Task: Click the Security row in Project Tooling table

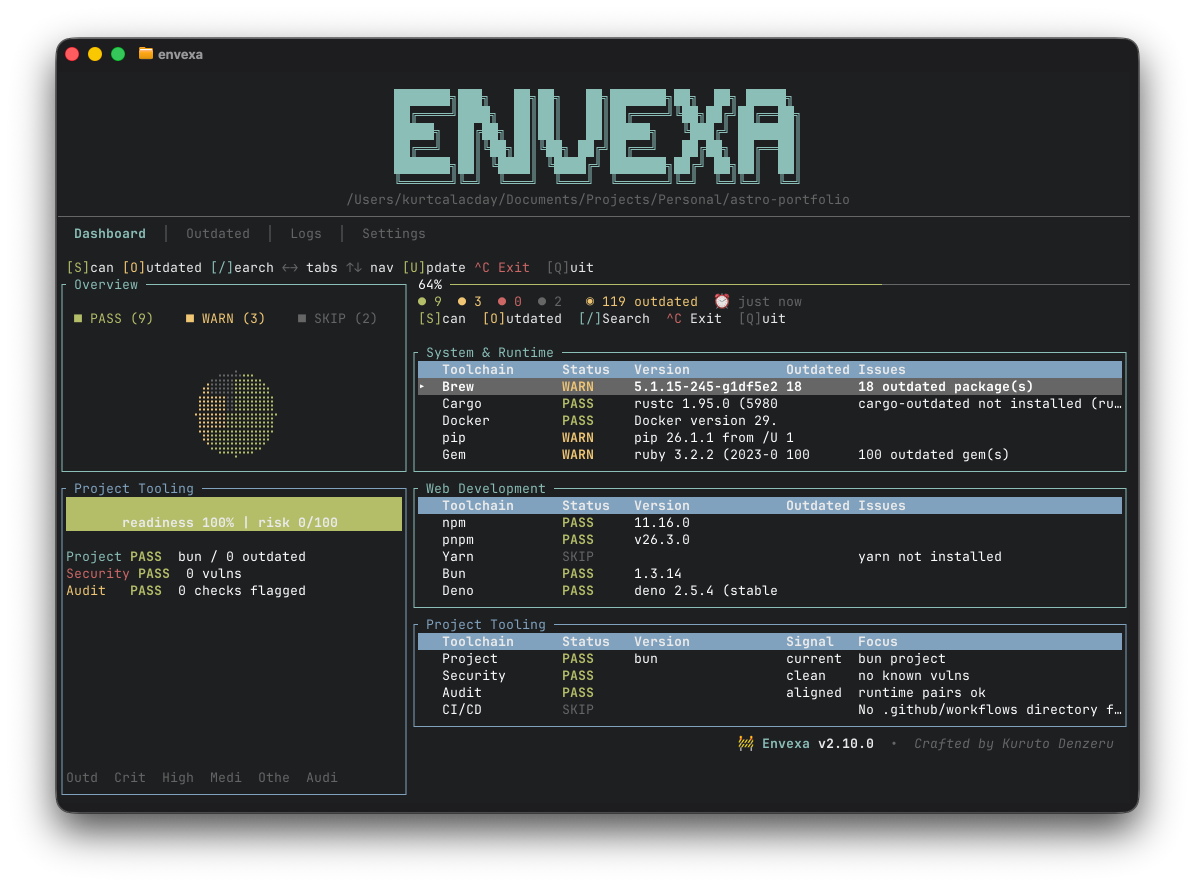Action: pyautogui.click(x=770, y=676)
